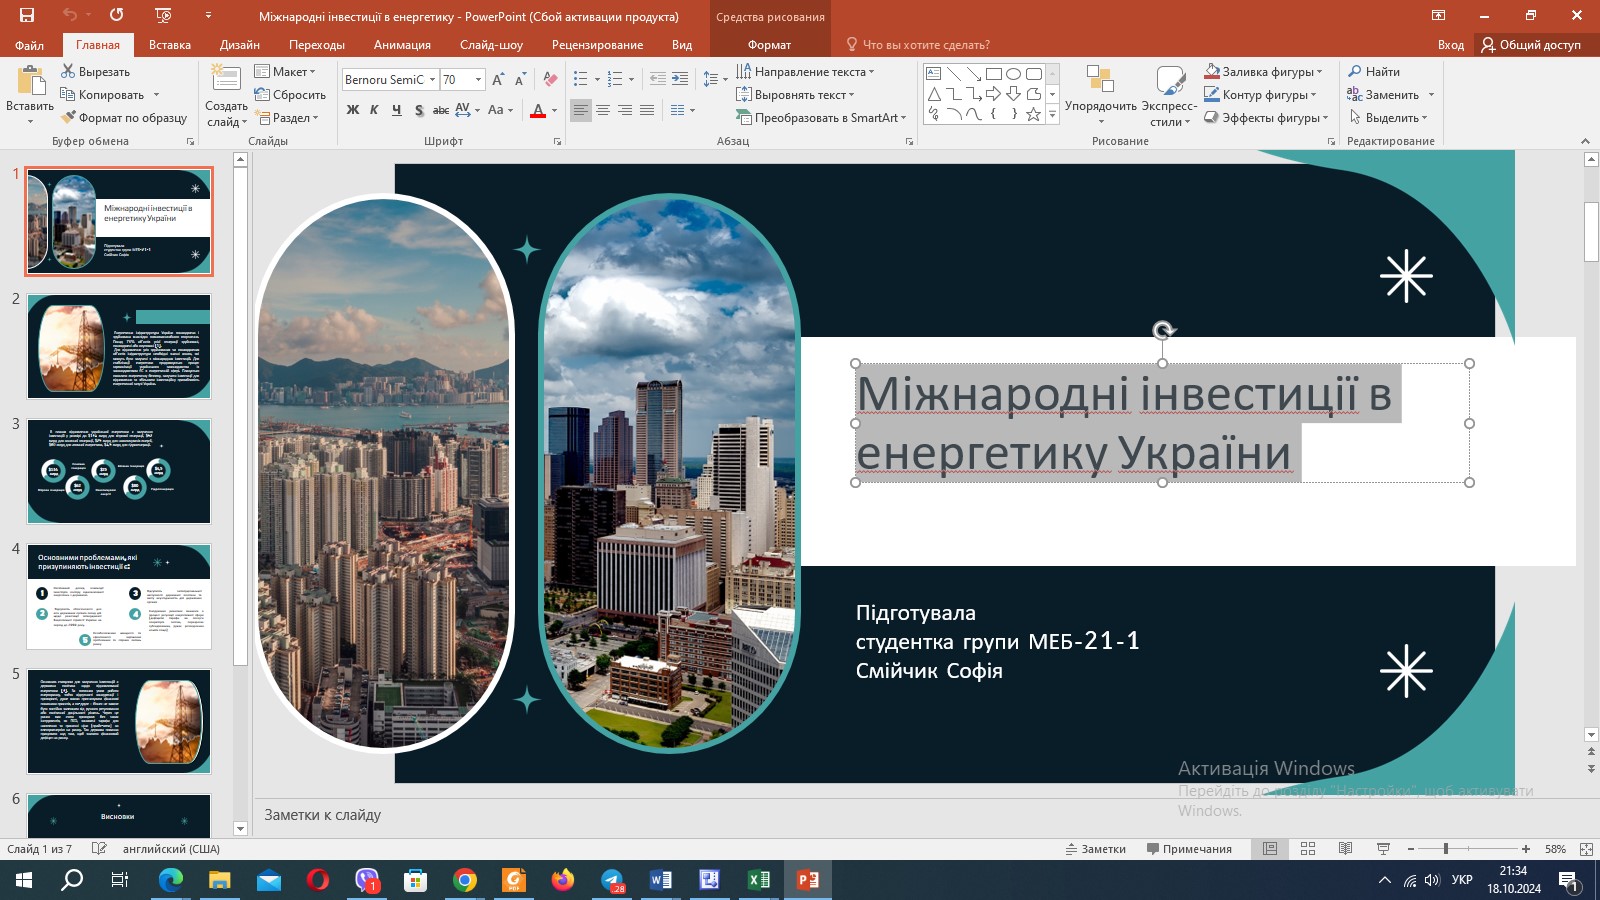Toggle the Notes (Заметки) pane

(1096, 849)
